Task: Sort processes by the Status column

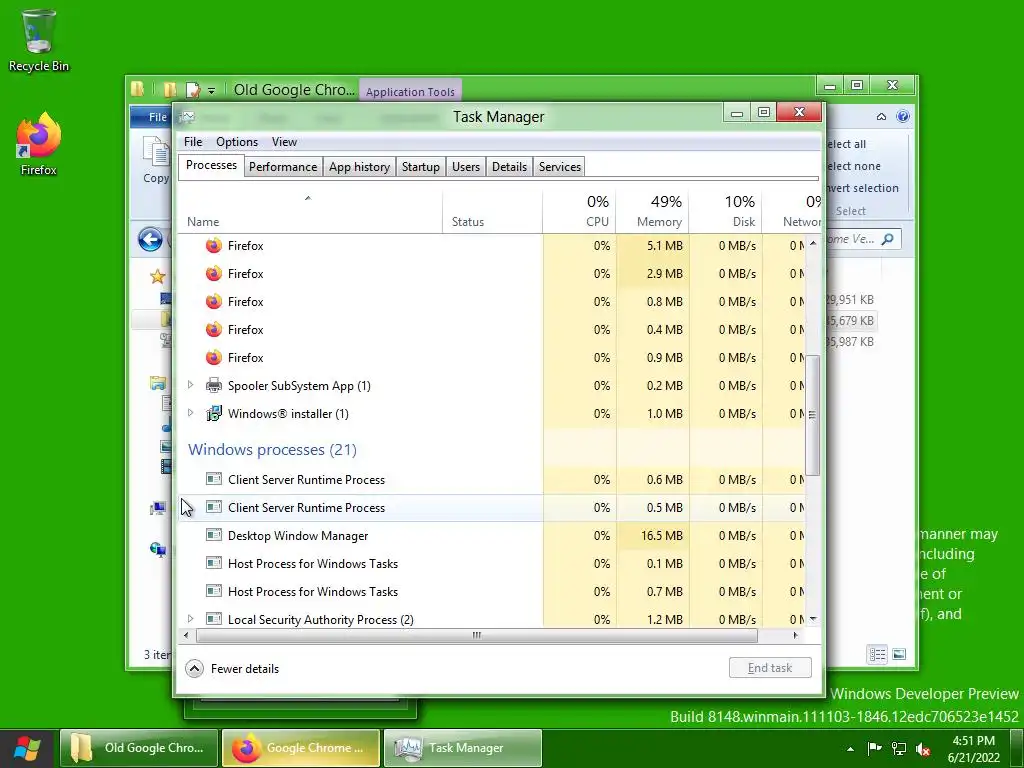Action: tap(492, 212)
